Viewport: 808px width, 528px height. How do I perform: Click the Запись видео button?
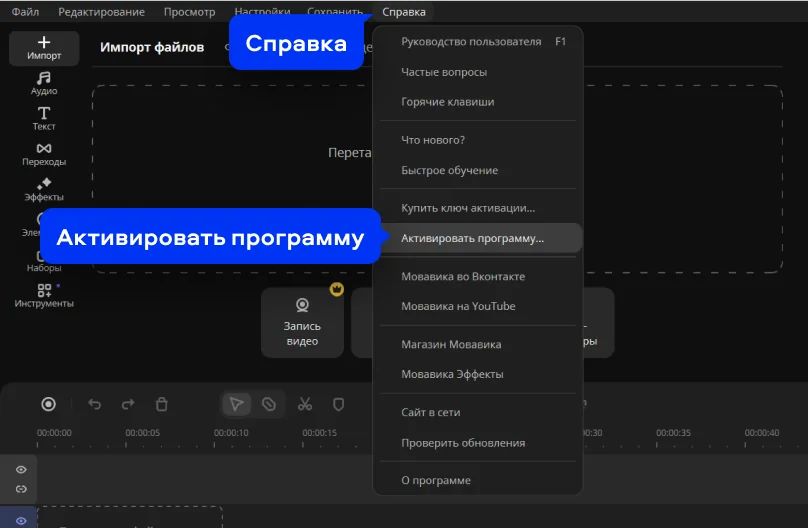point(302,322)
